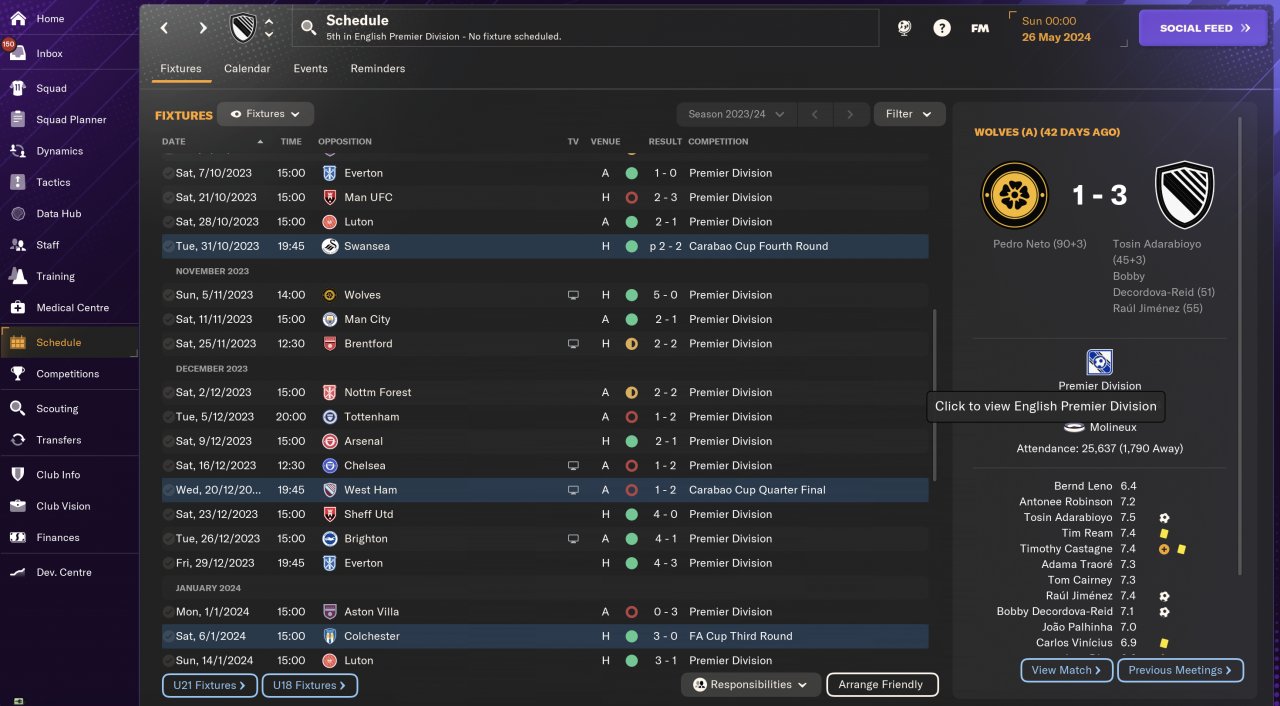Go to previous season arrow
The height and width of the screenshot is (706, 1280).
(x=815, y=114)
